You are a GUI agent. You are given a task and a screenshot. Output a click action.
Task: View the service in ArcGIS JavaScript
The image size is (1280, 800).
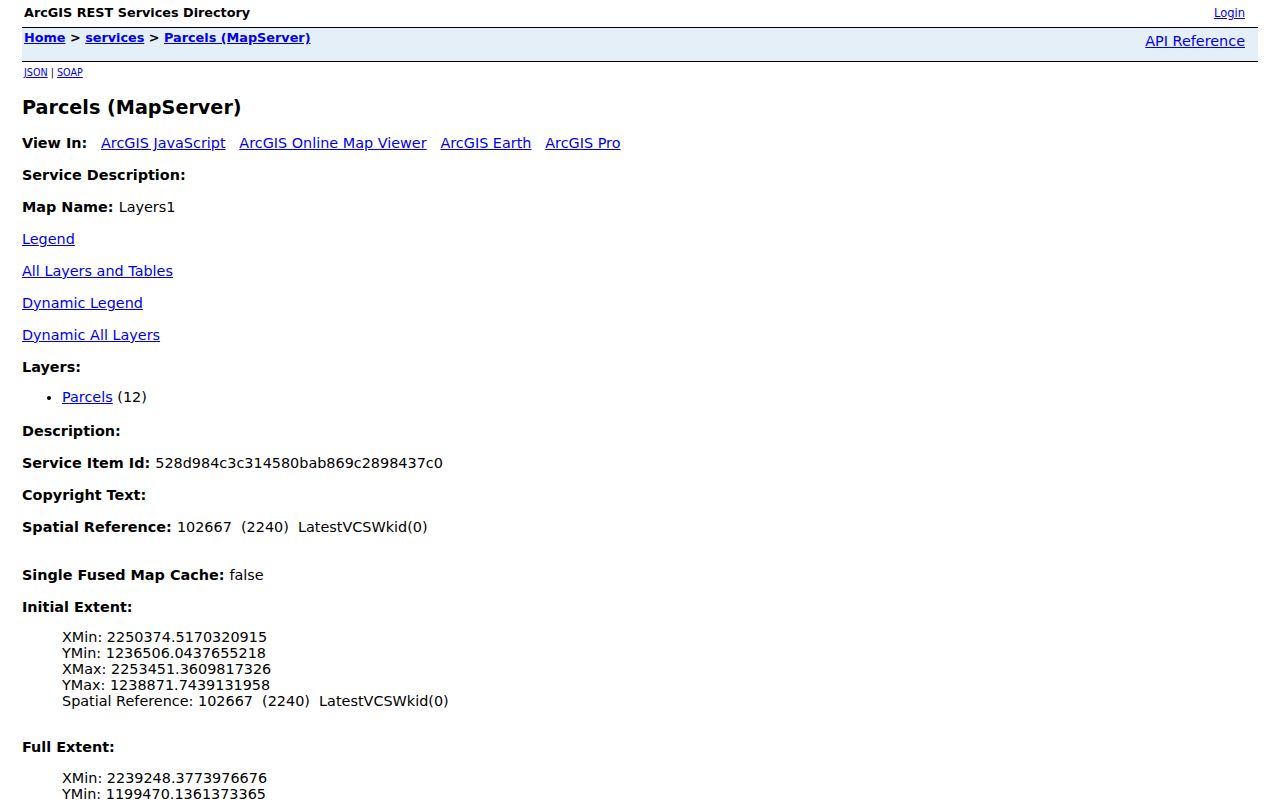(x=163, y=143)
